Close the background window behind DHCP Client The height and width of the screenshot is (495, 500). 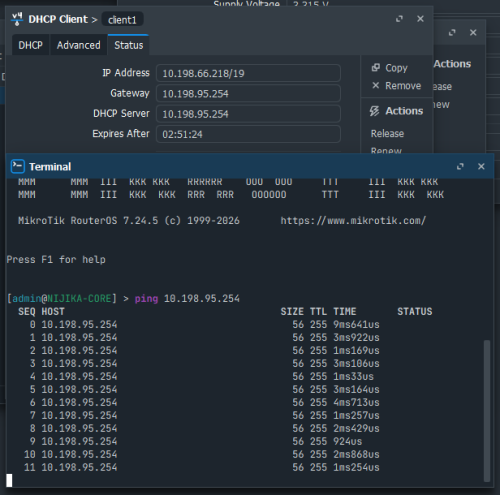[x=473, y=33]
